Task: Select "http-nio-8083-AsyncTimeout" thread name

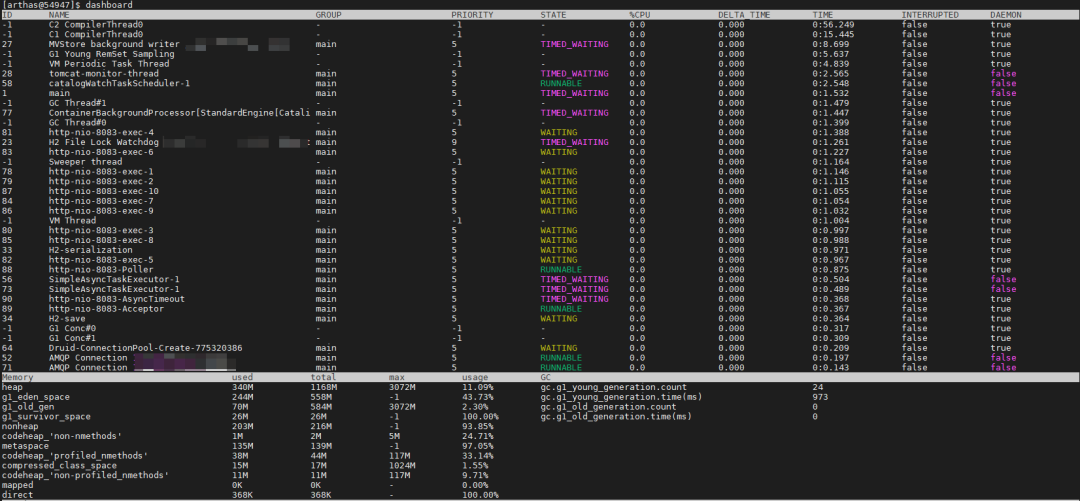Action: (117, 299)
